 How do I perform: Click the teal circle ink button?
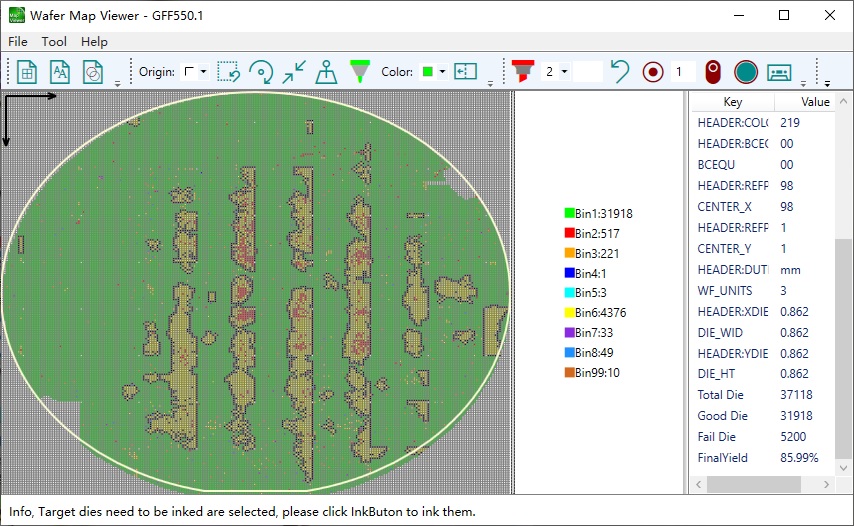tap(745, 72)
